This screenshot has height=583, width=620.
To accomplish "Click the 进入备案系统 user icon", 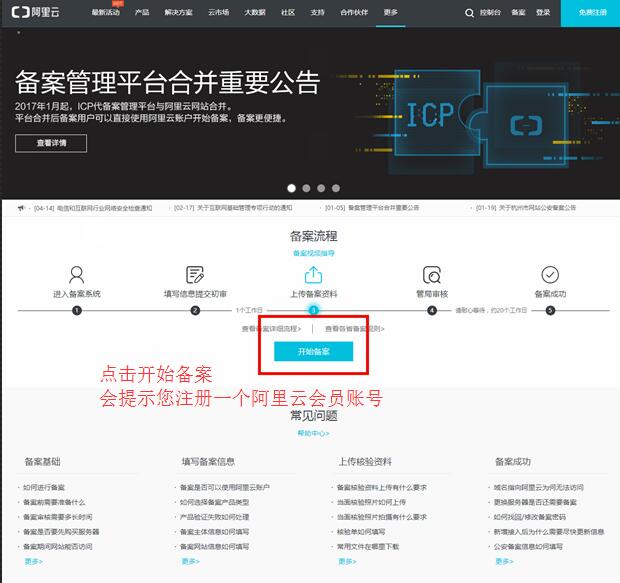I will click(x=76, y=274).
